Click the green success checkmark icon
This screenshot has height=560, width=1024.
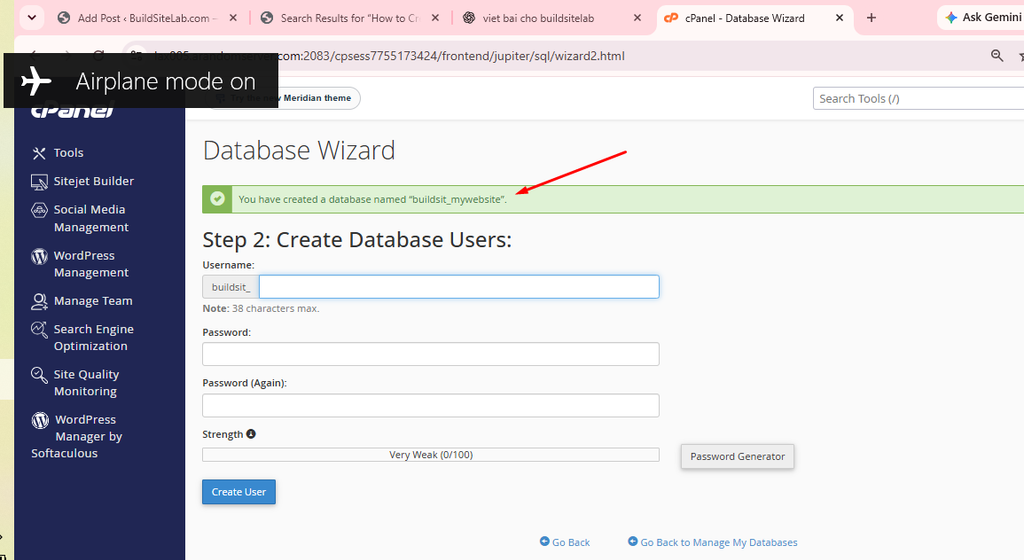coord(217,199)
